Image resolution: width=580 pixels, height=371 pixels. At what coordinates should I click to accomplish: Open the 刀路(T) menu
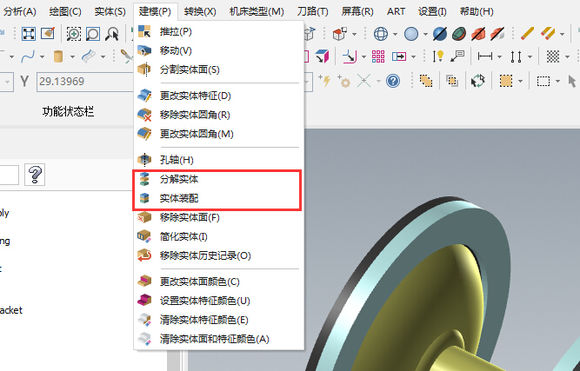(313, 11)
